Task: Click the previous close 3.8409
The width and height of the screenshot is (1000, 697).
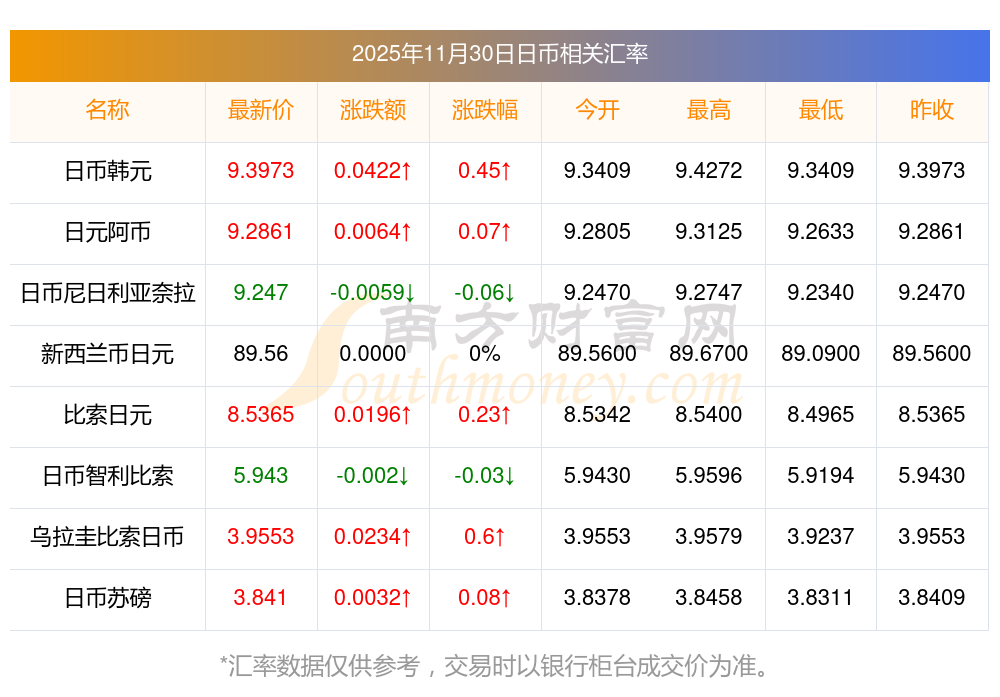Action: (932, 598)
